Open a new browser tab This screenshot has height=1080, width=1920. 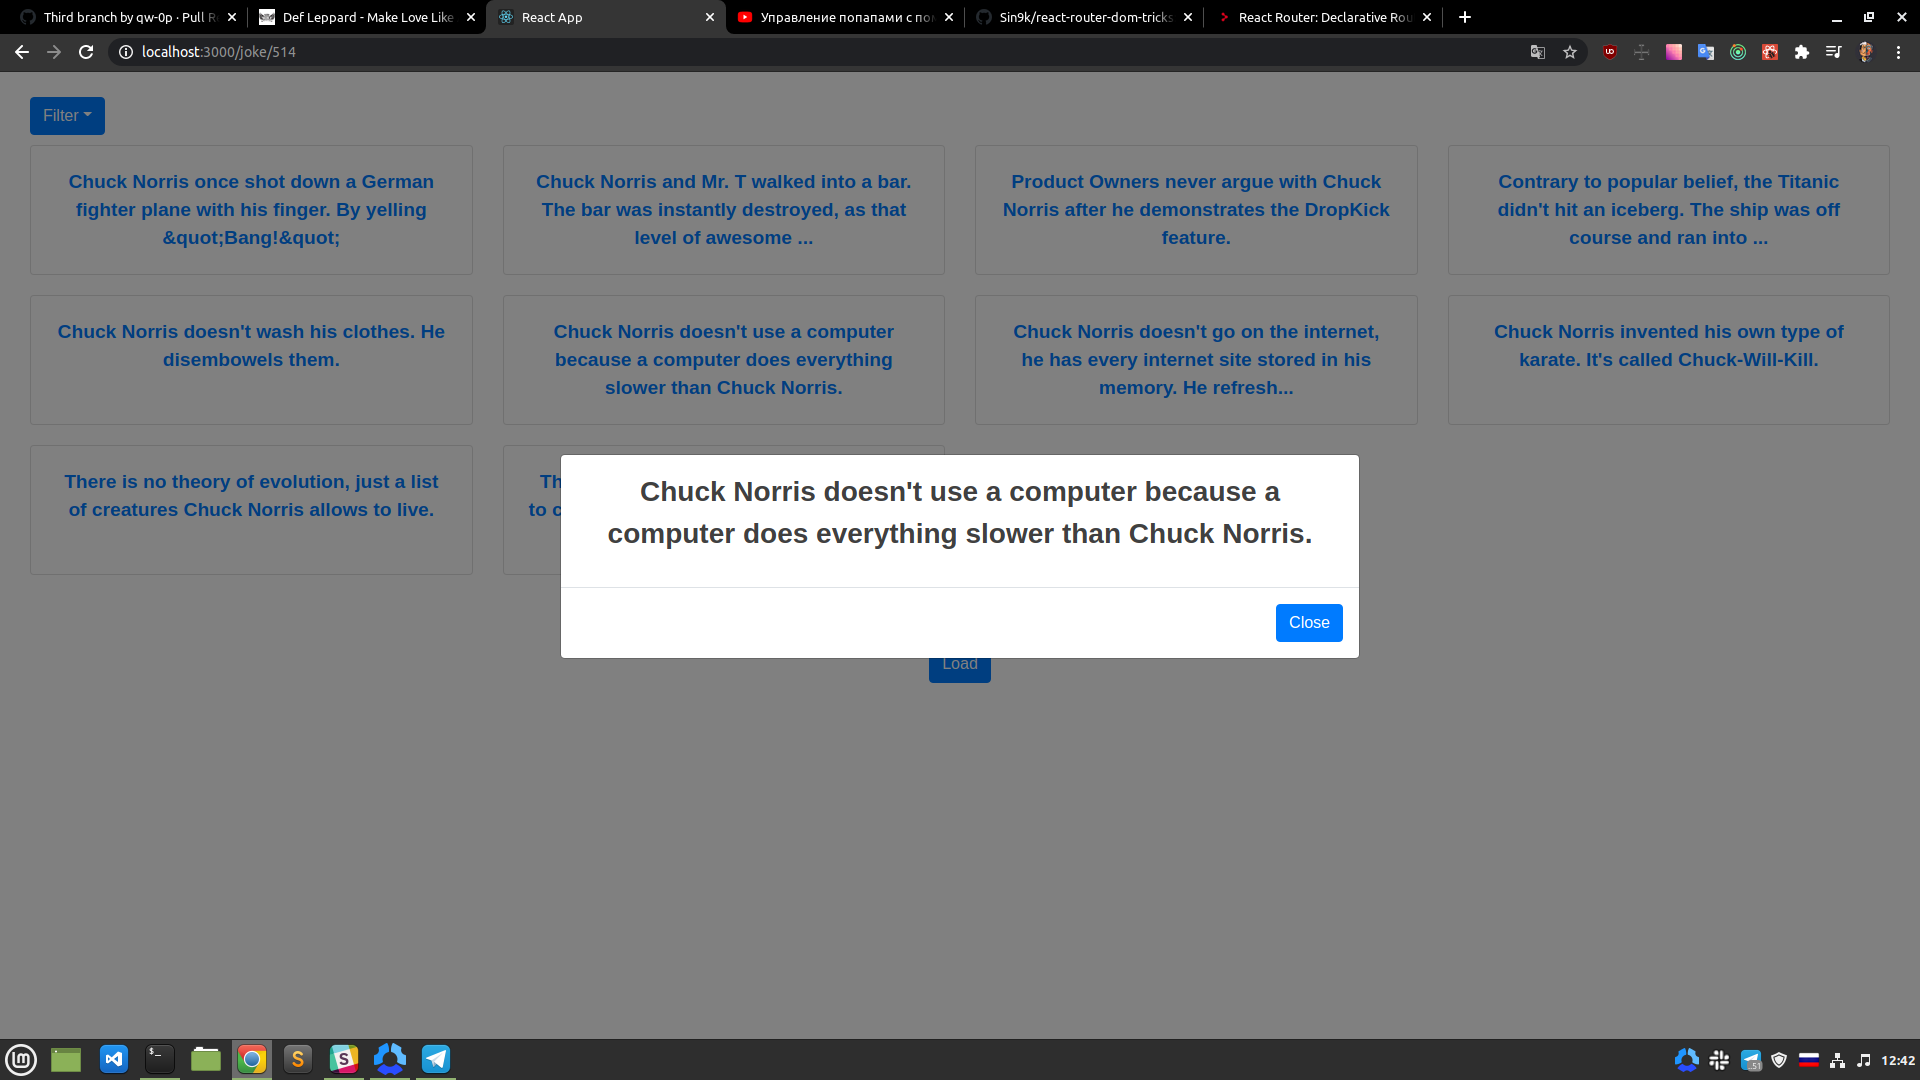1464,17
